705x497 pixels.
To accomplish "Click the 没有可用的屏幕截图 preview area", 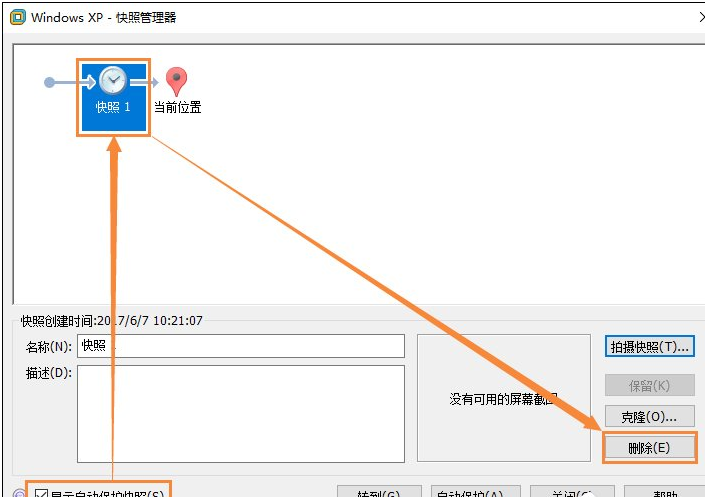I will pos(504,398).
